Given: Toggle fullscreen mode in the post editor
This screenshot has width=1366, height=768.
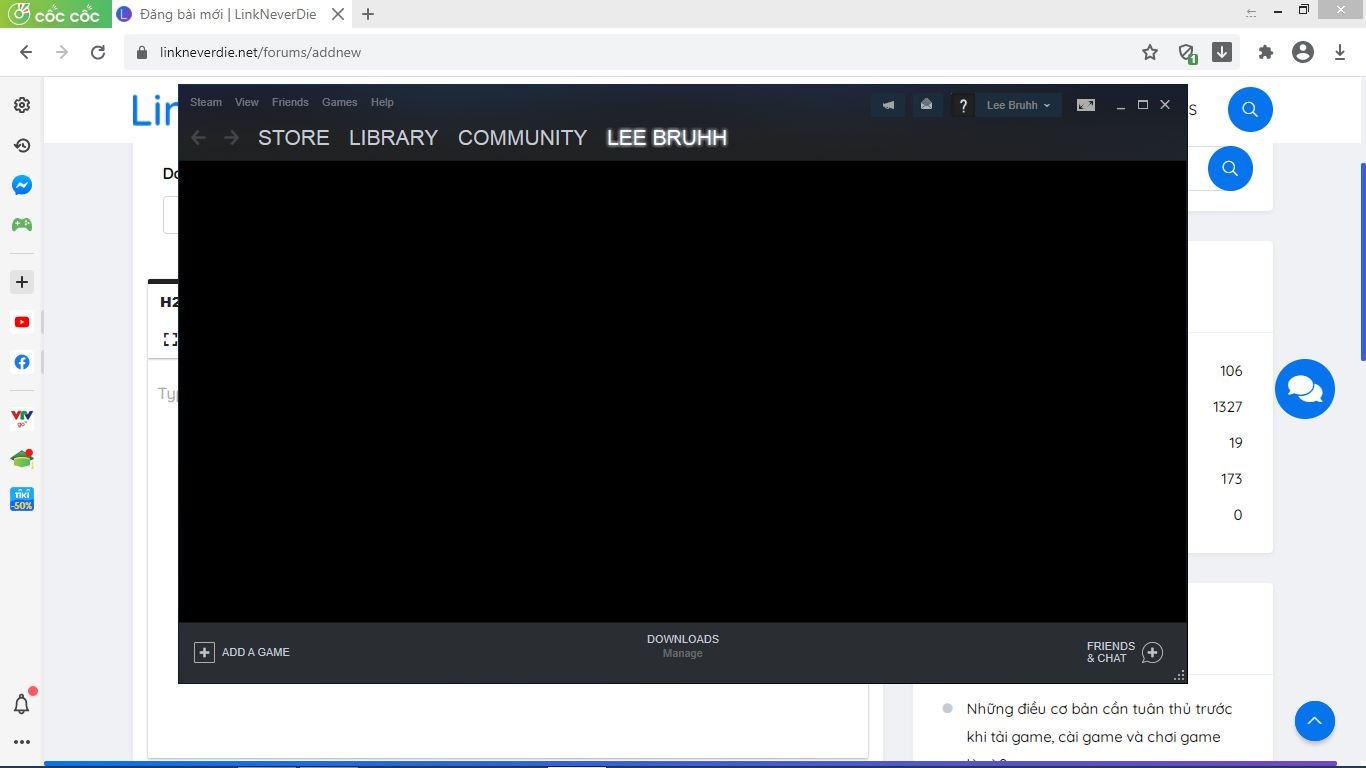Looking at the screenshot, I should click(168, 338).
